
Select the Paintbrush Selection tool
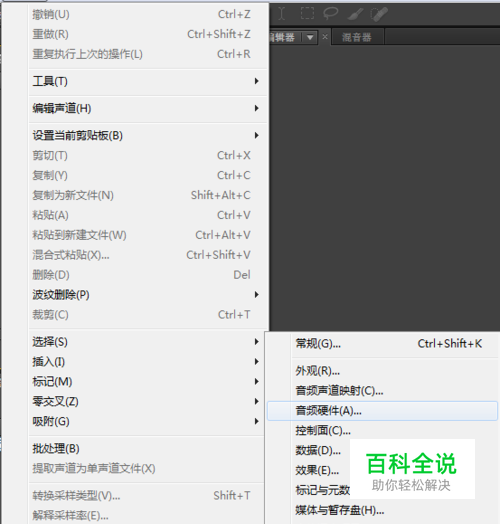pos(355,14)
